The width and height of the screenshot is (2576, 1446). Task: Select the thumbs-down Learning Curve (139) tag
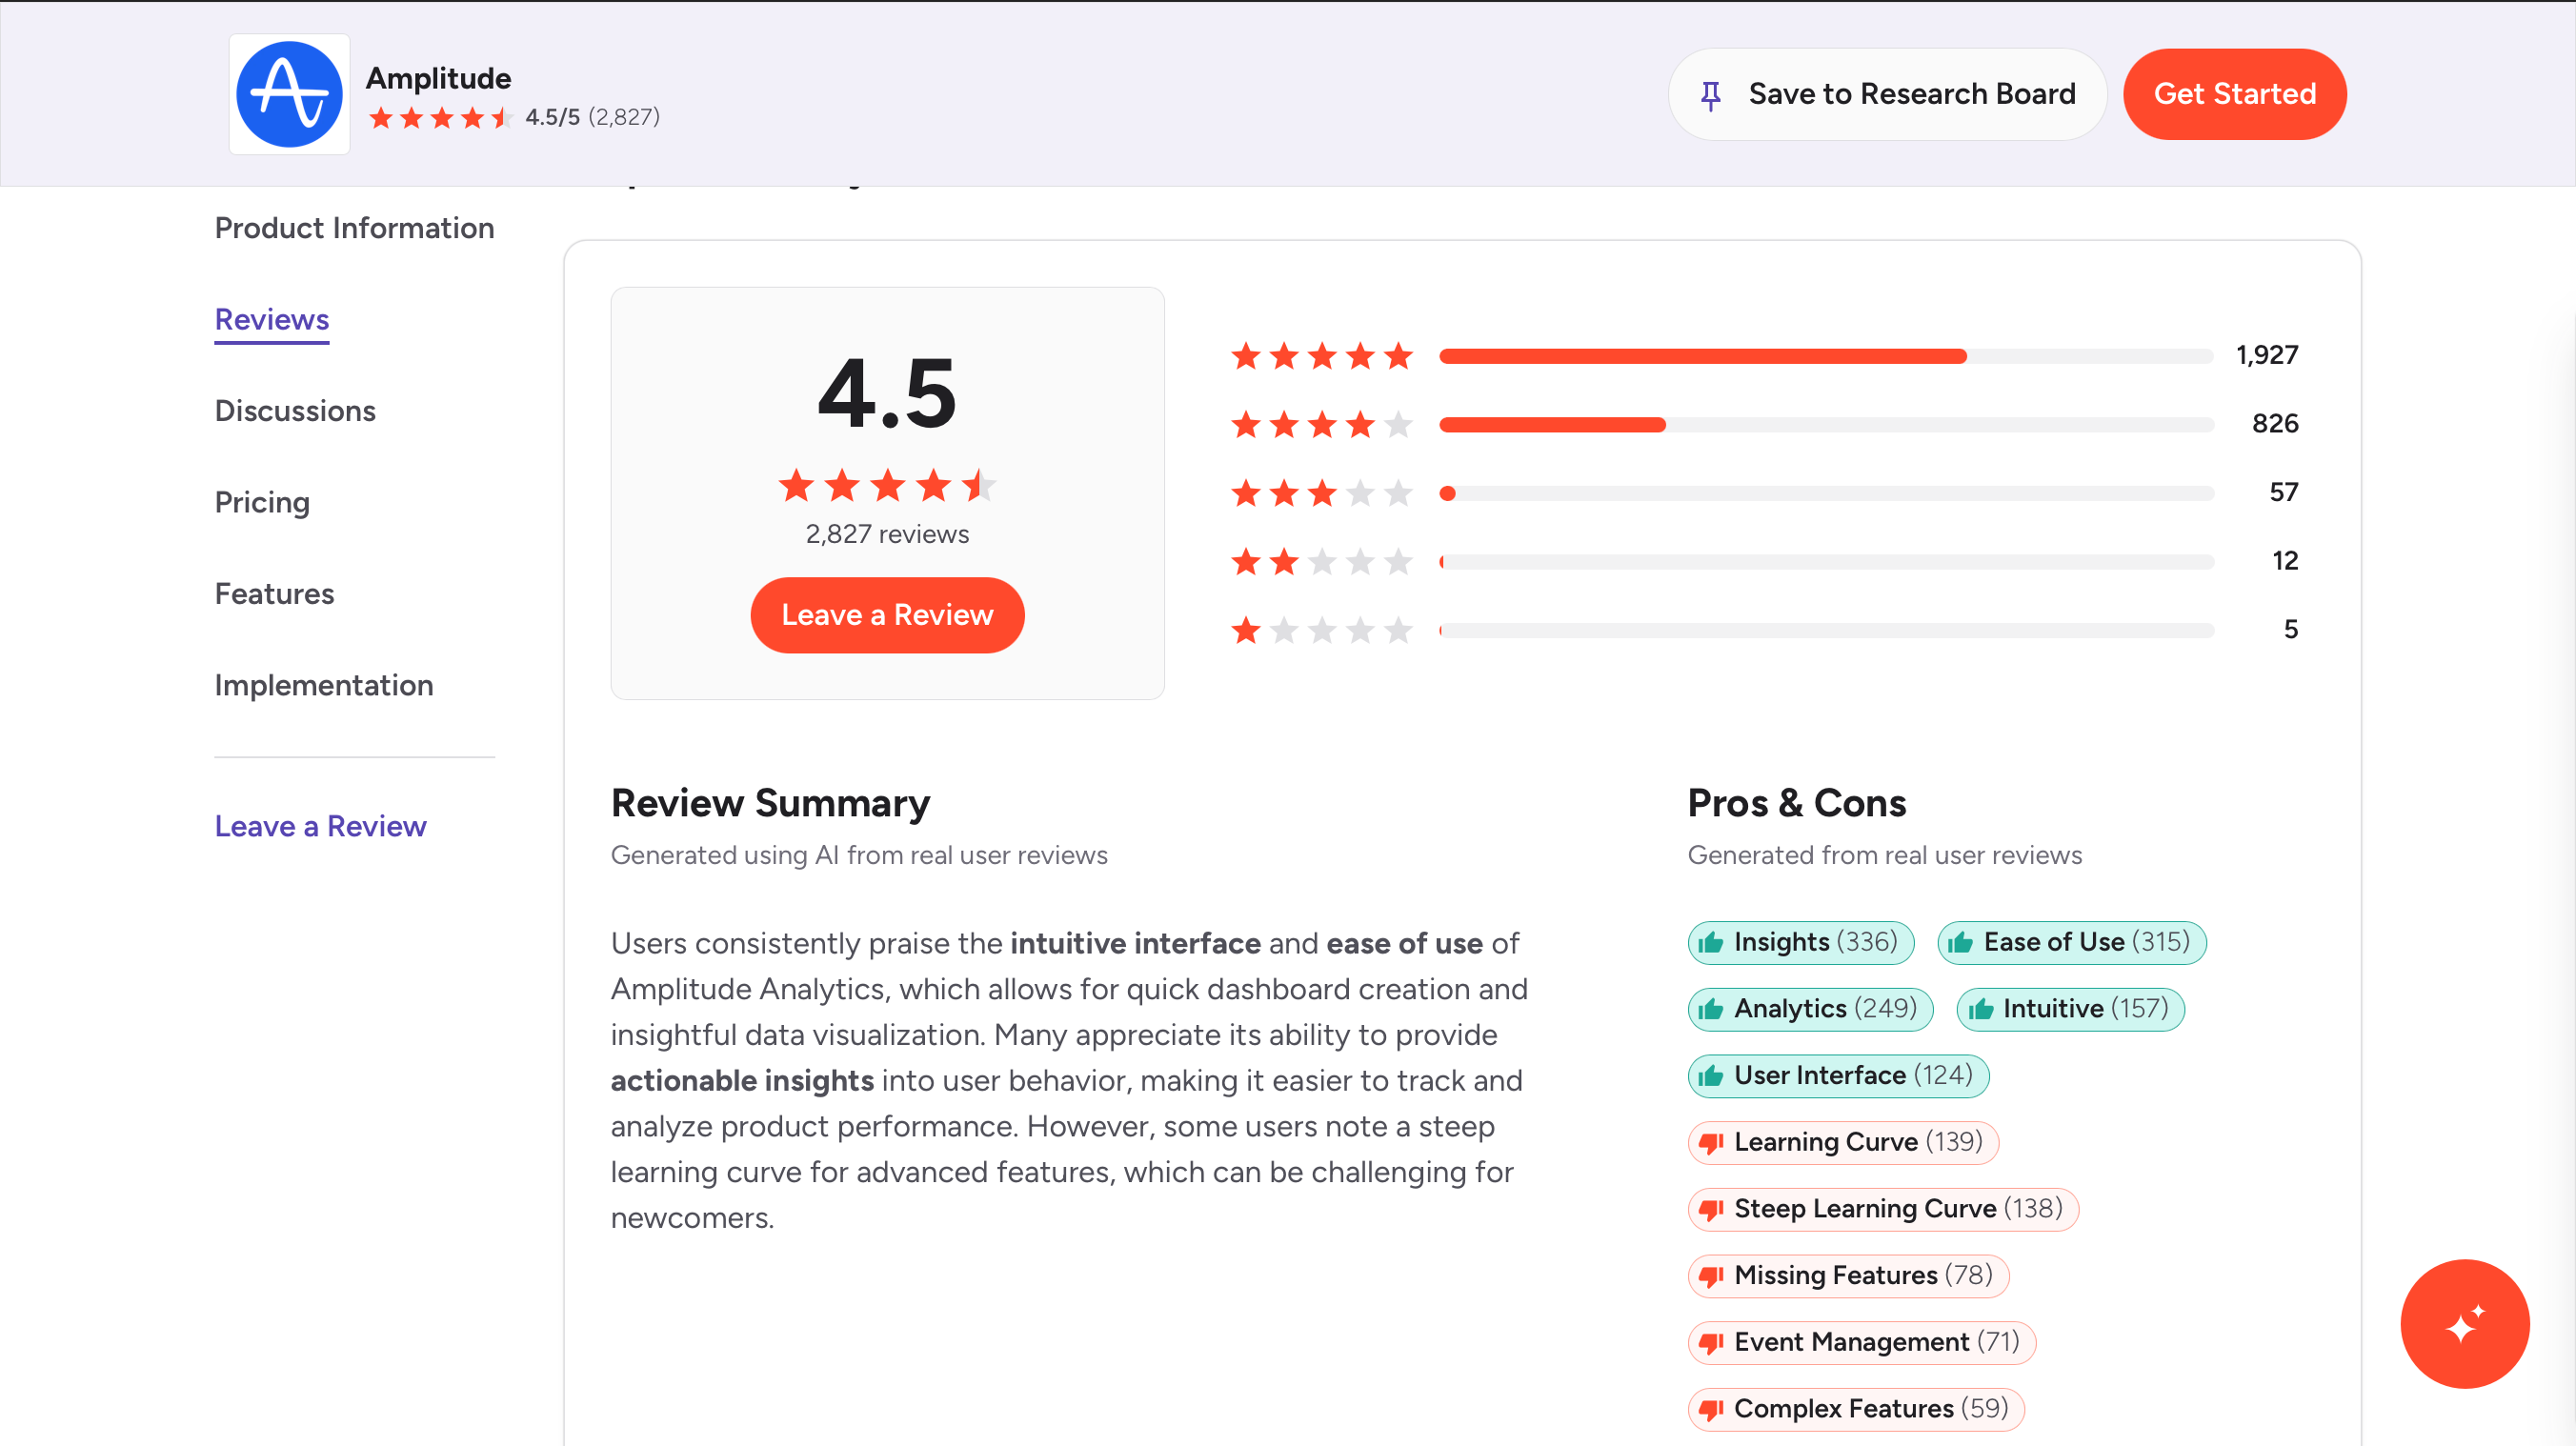[x=1842, y=1142]
